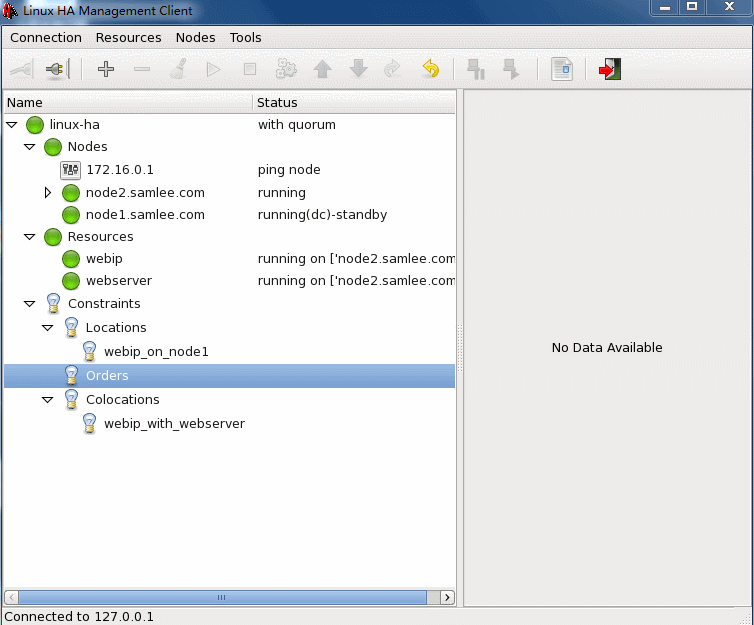
Task: Click the horizontal scrollbar right arrow
Action: (447, 597)
